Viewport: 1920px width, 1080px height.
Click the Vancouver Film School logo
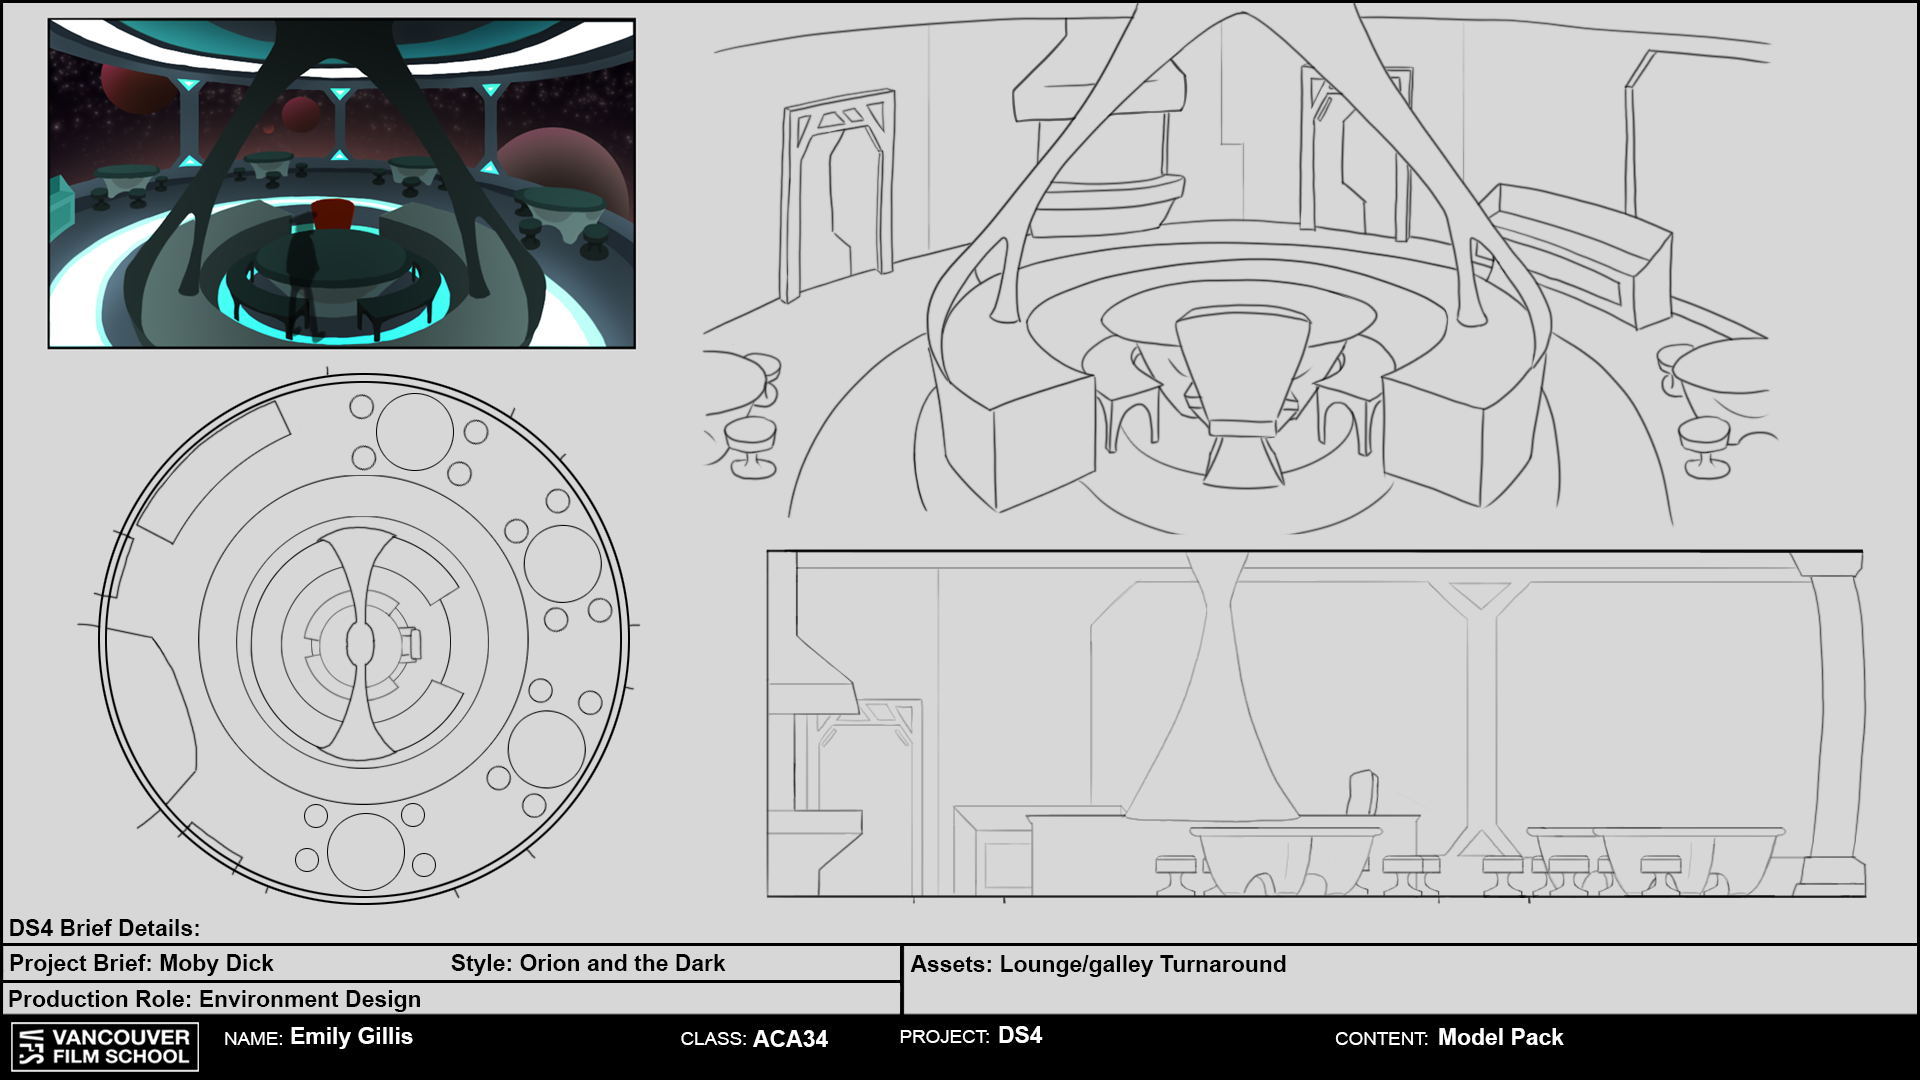pyautogui.click(x=104, y=1047)
